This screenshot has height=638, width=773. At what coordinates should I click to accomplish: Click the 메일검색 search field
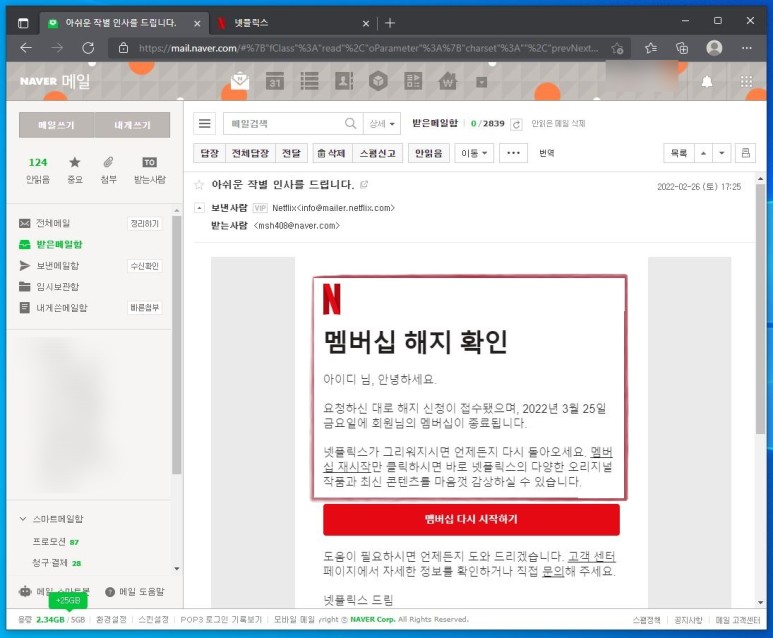click(x=284, y=123)
